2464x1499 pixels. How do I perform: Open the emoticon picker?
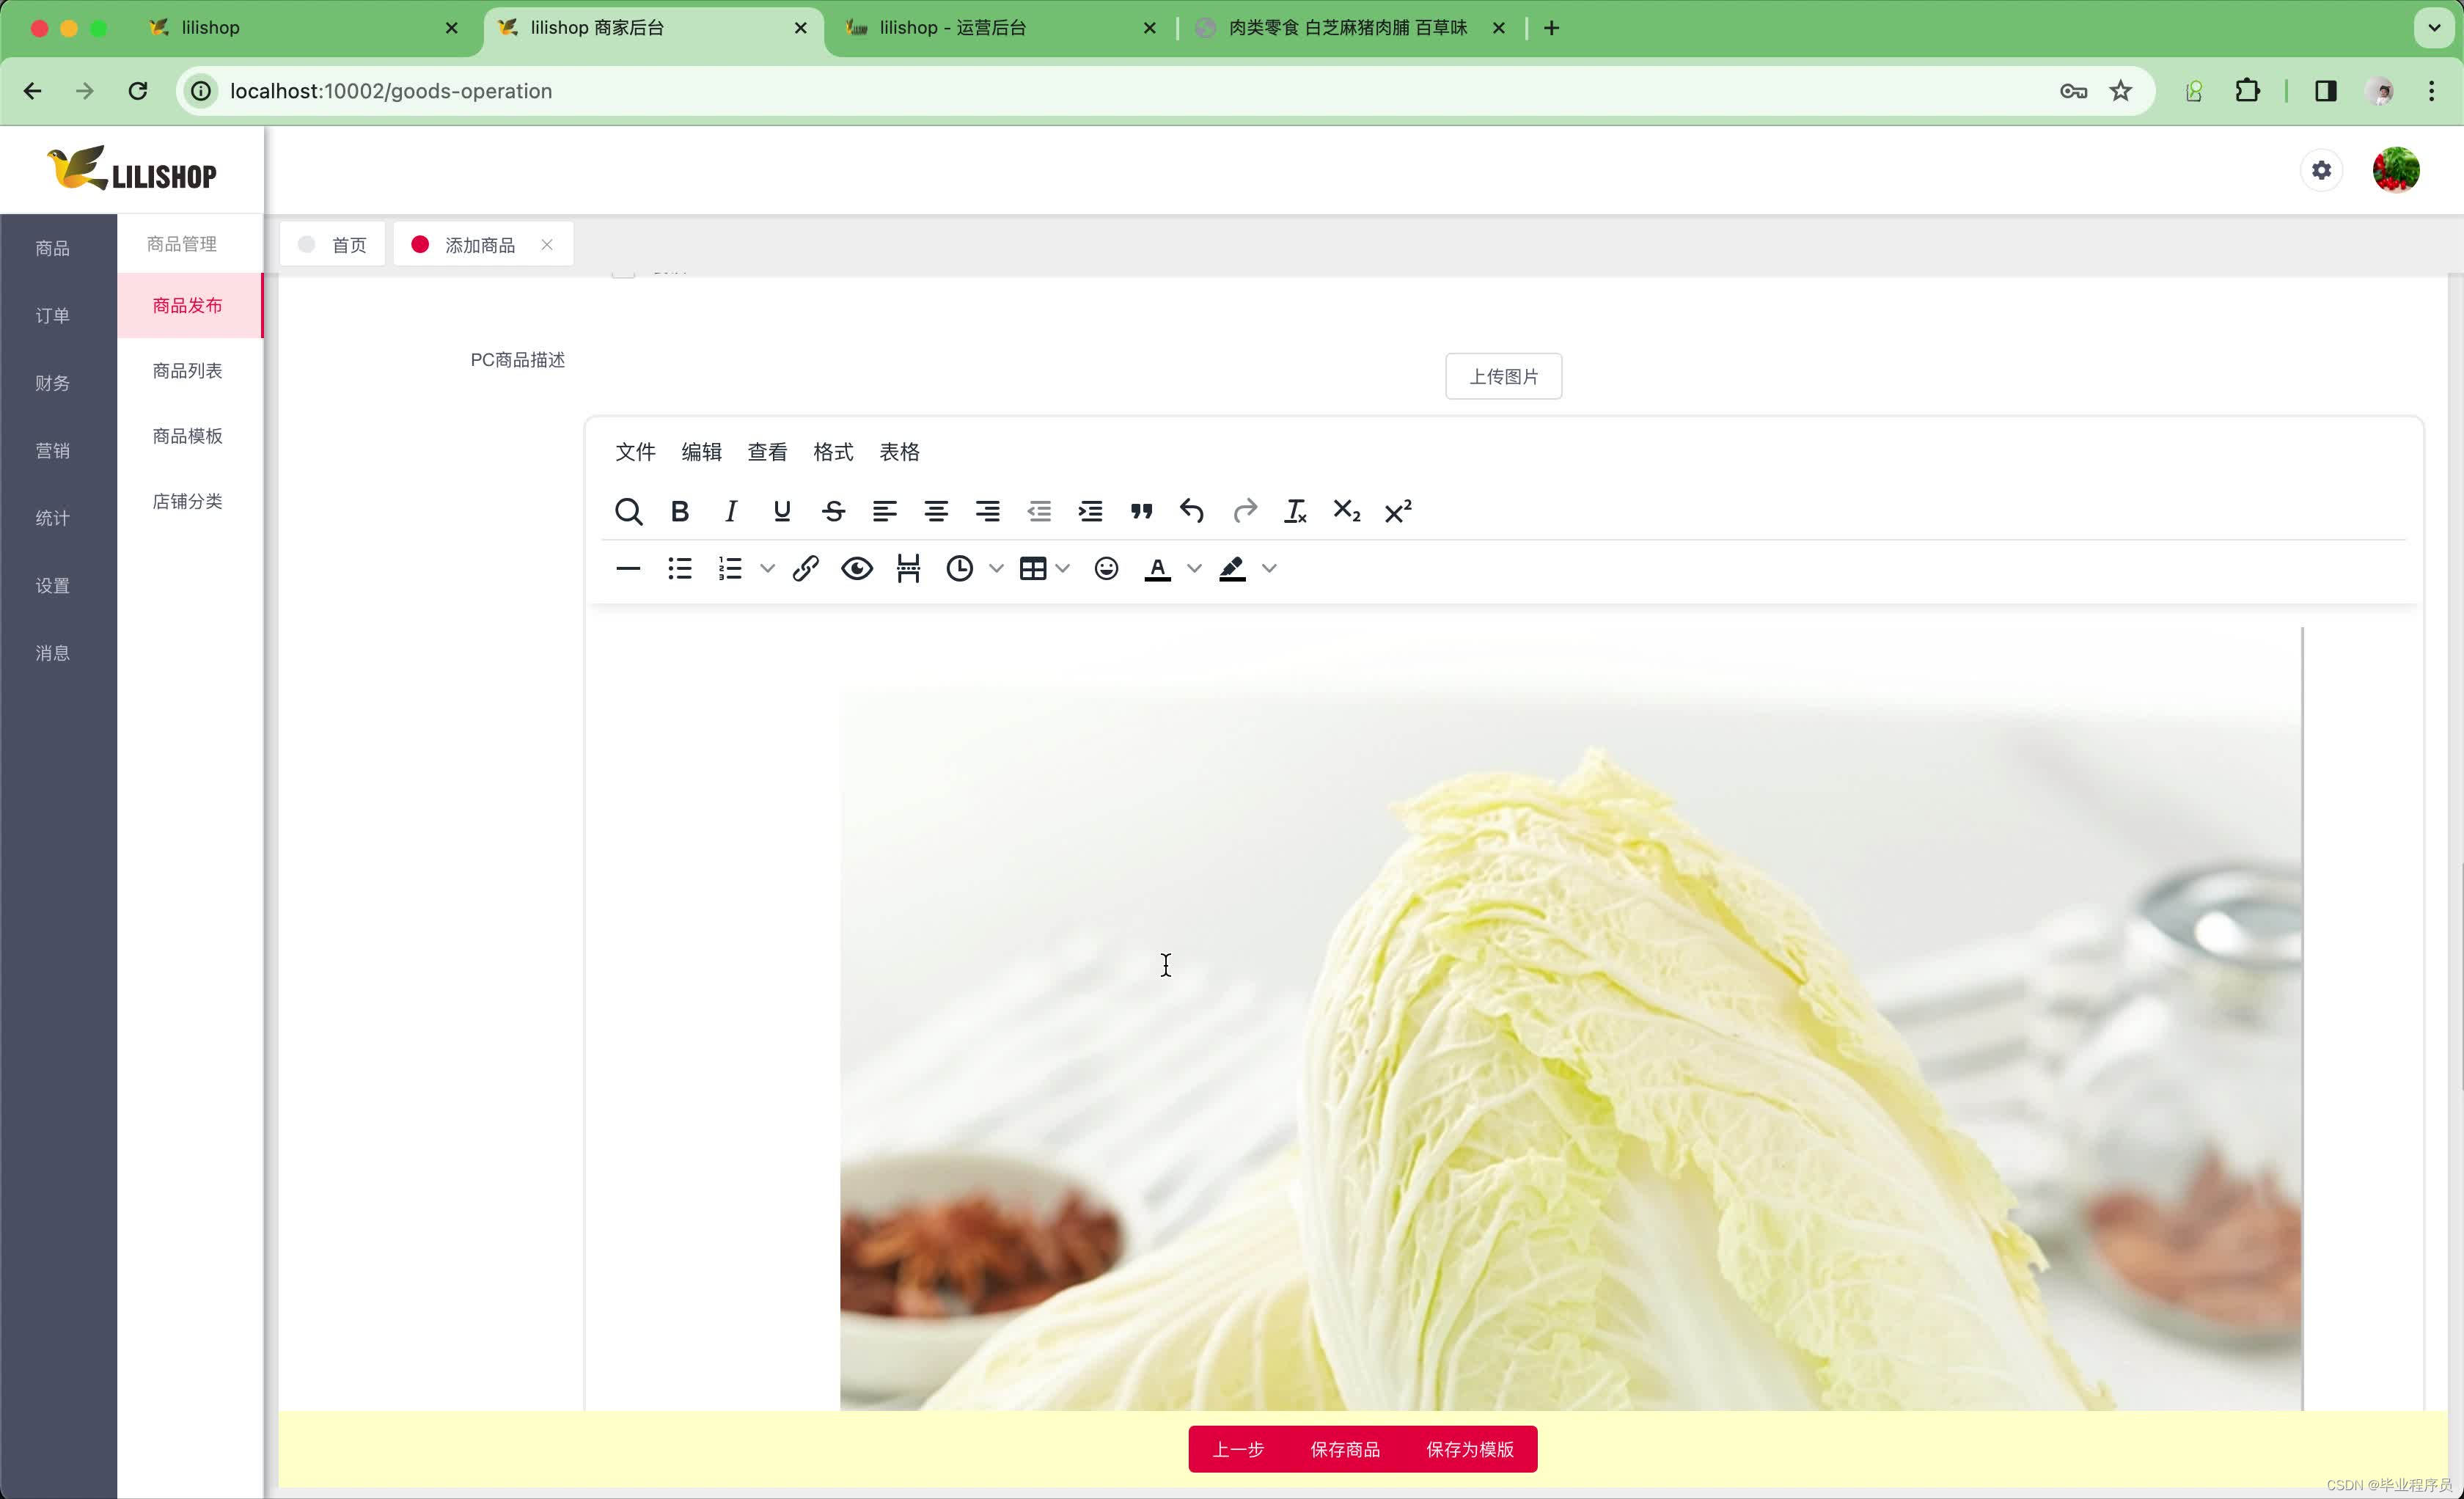(1106, 568)
